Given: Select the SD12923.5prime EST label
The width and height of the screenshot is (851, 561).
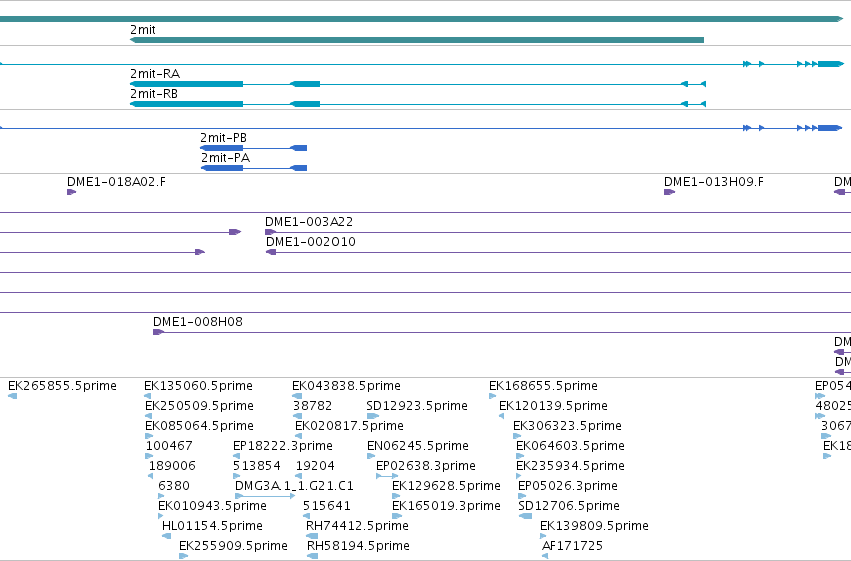Looking at the screenshot, I should (417, 406).
